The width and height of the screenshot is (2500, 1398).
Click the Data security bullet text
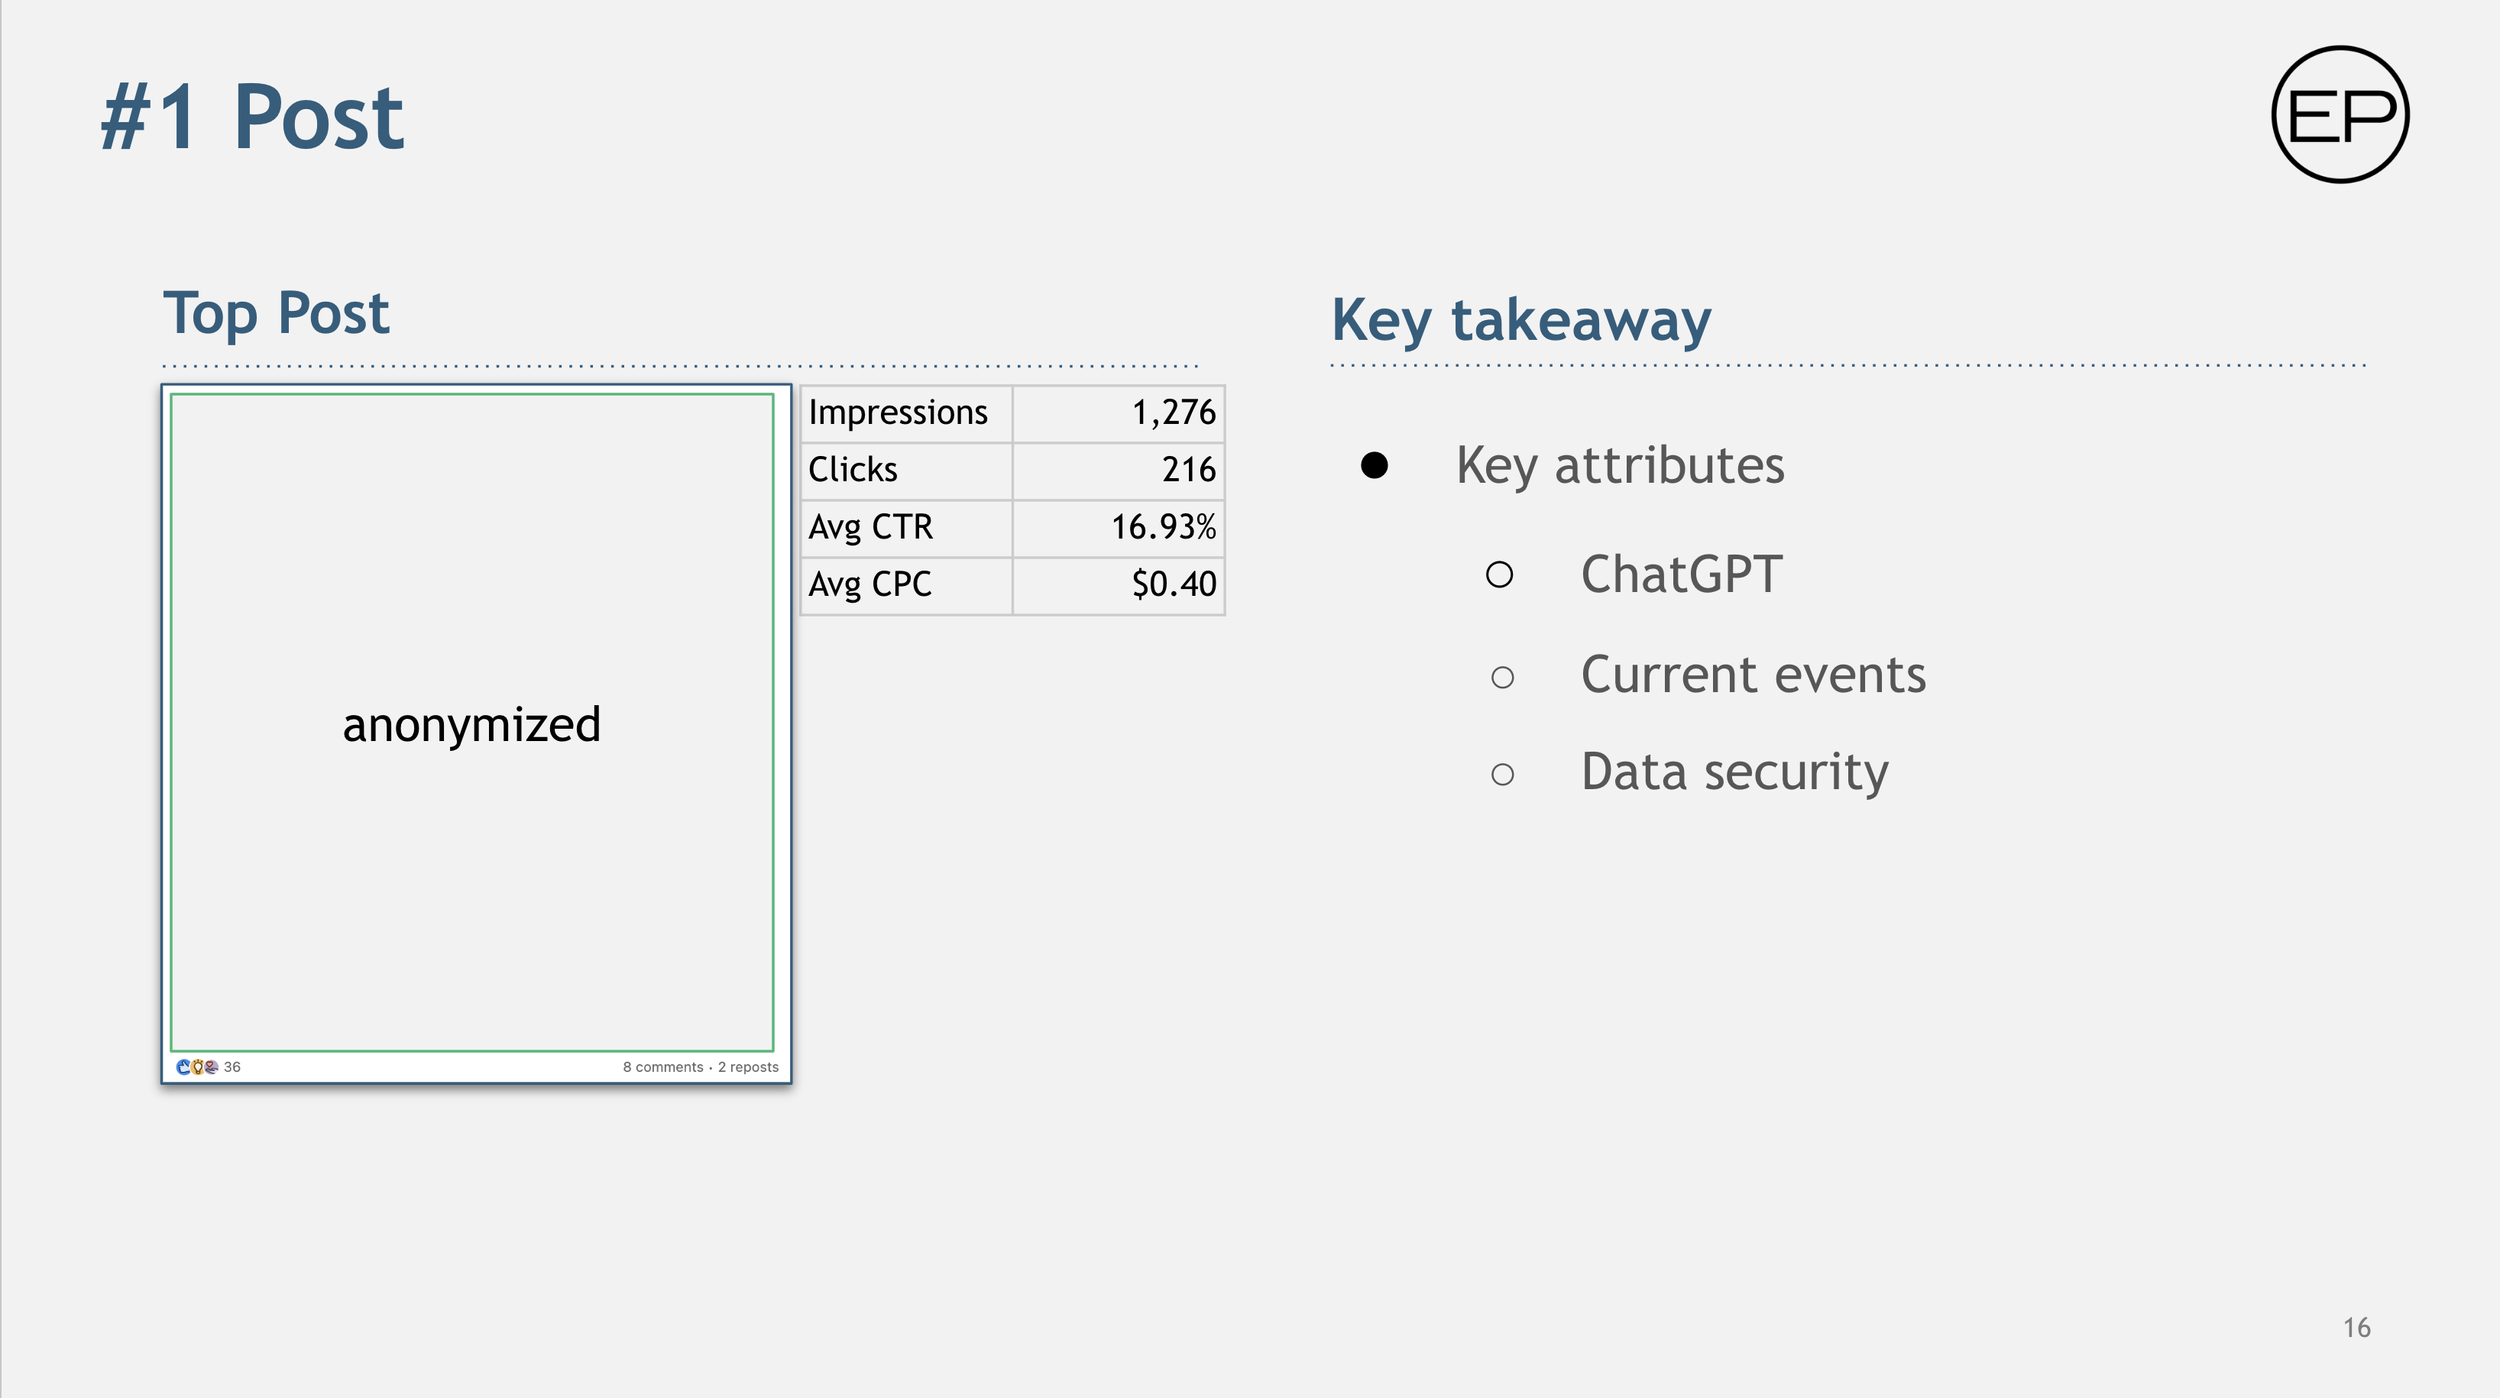point(1734,772)
